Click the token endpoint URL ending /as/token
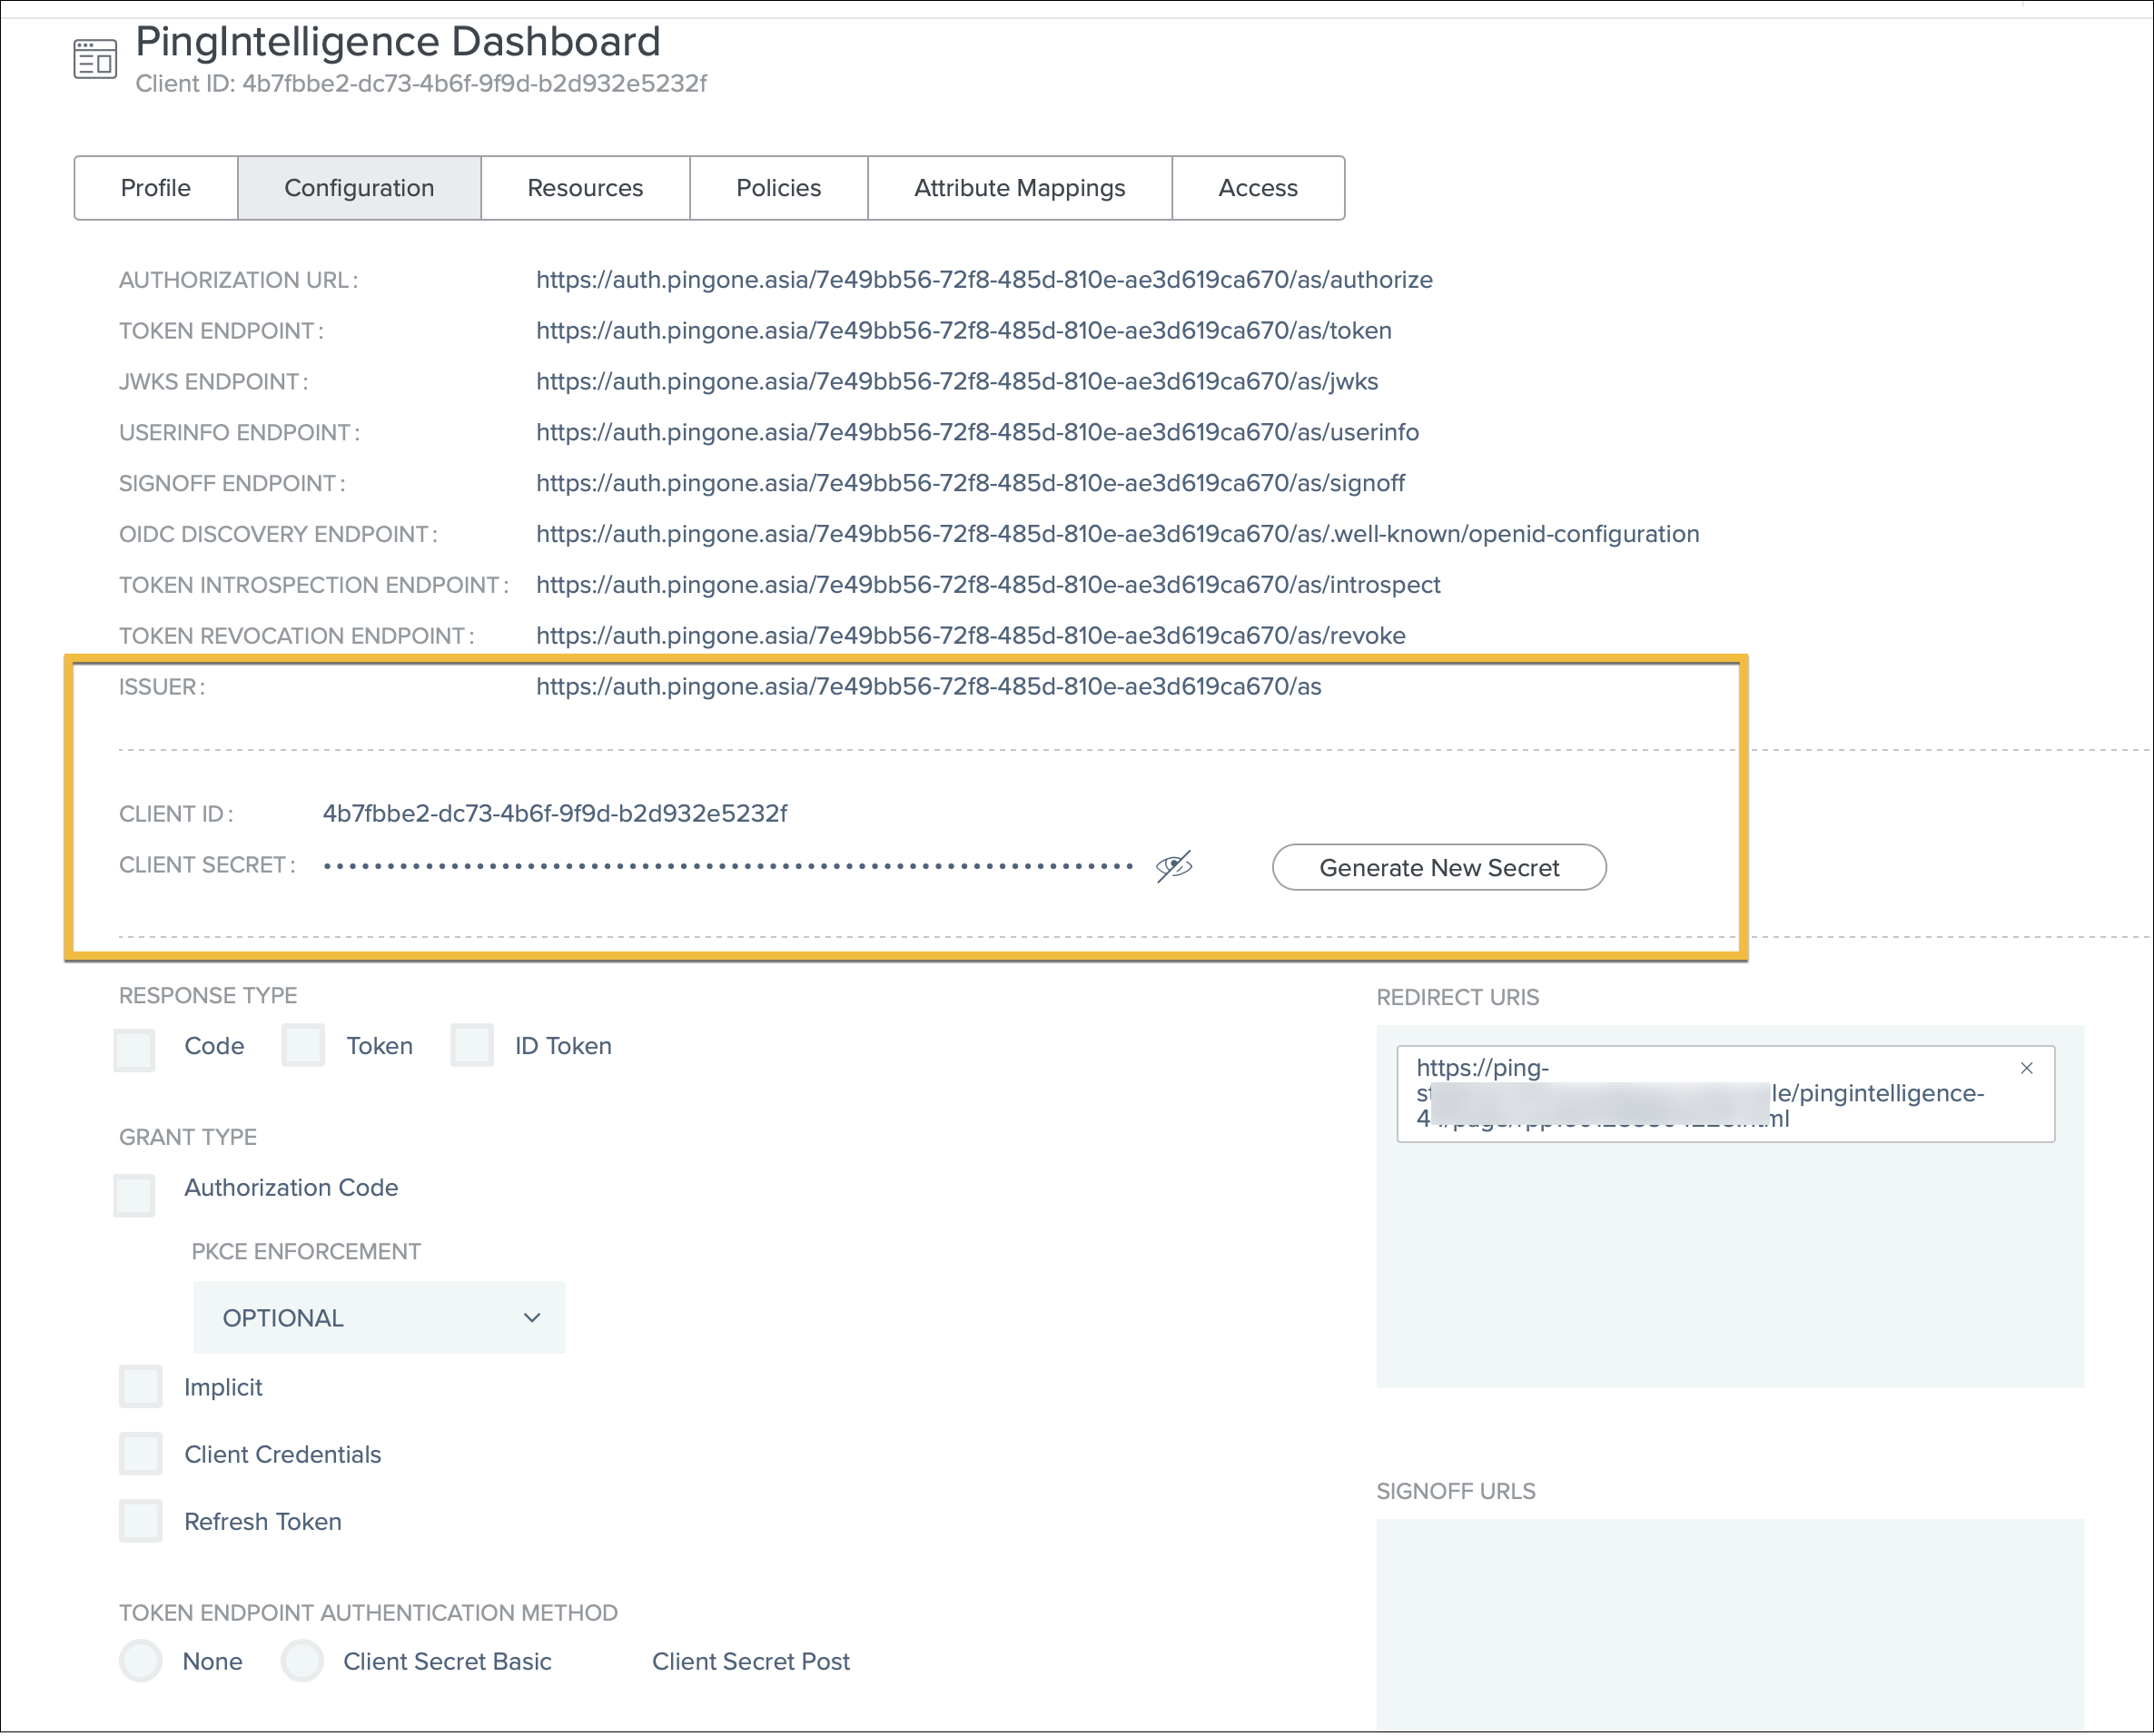This screenshot has height=1736, width=2154. (963, 331)
